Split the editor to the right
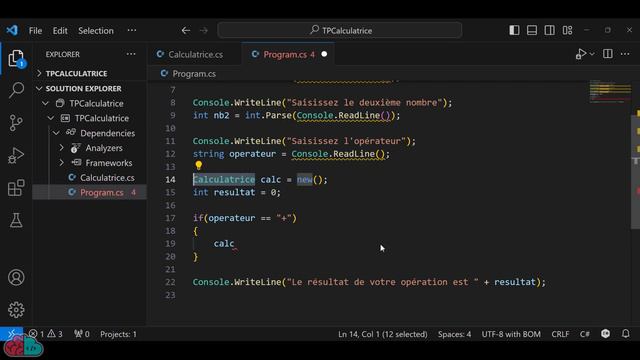This screenshot has width=640, height=360. (x=608, y=54)
